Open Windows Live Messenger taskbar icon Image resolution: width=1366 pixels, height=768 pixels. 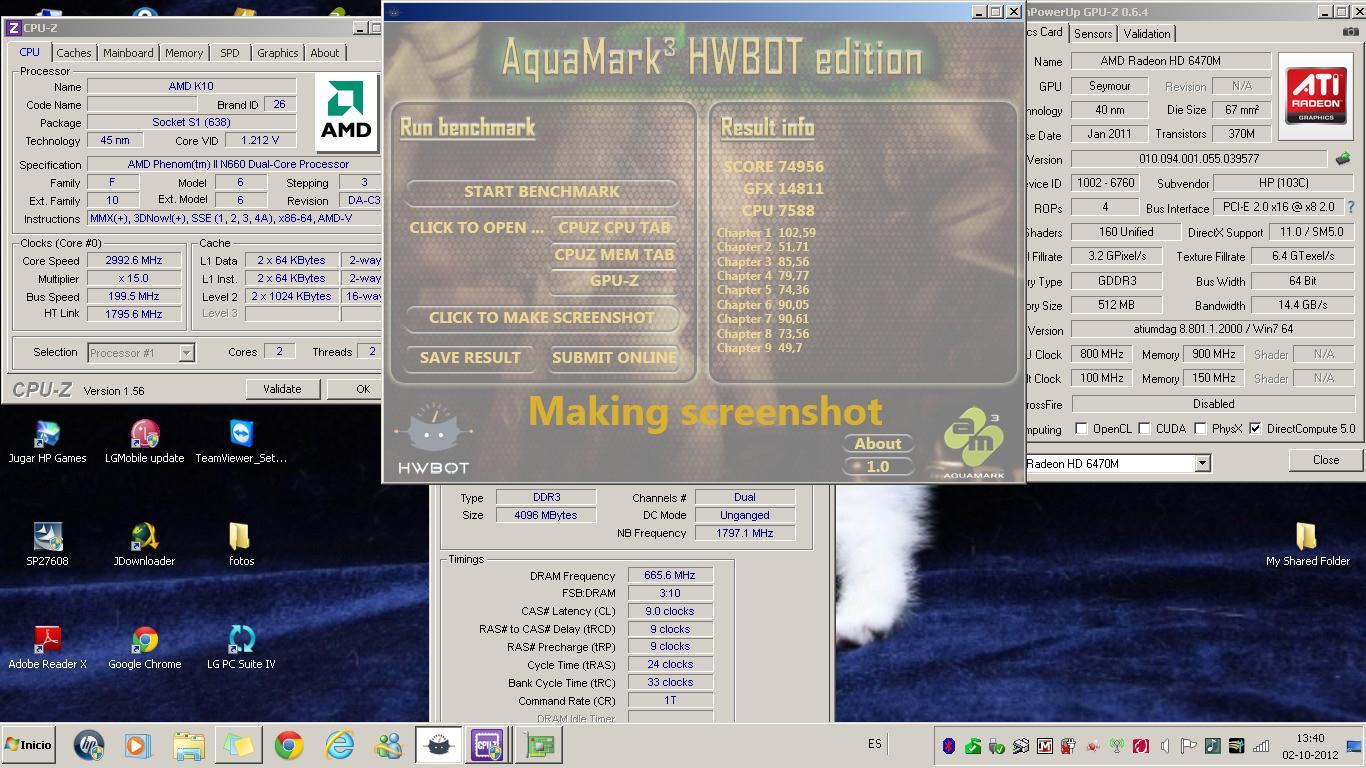388,745
